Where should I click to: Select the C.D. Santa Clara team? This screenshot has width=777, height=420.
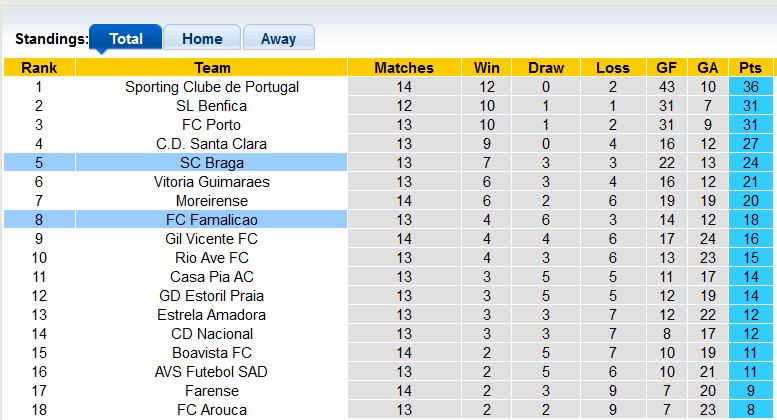pos(212,144)
